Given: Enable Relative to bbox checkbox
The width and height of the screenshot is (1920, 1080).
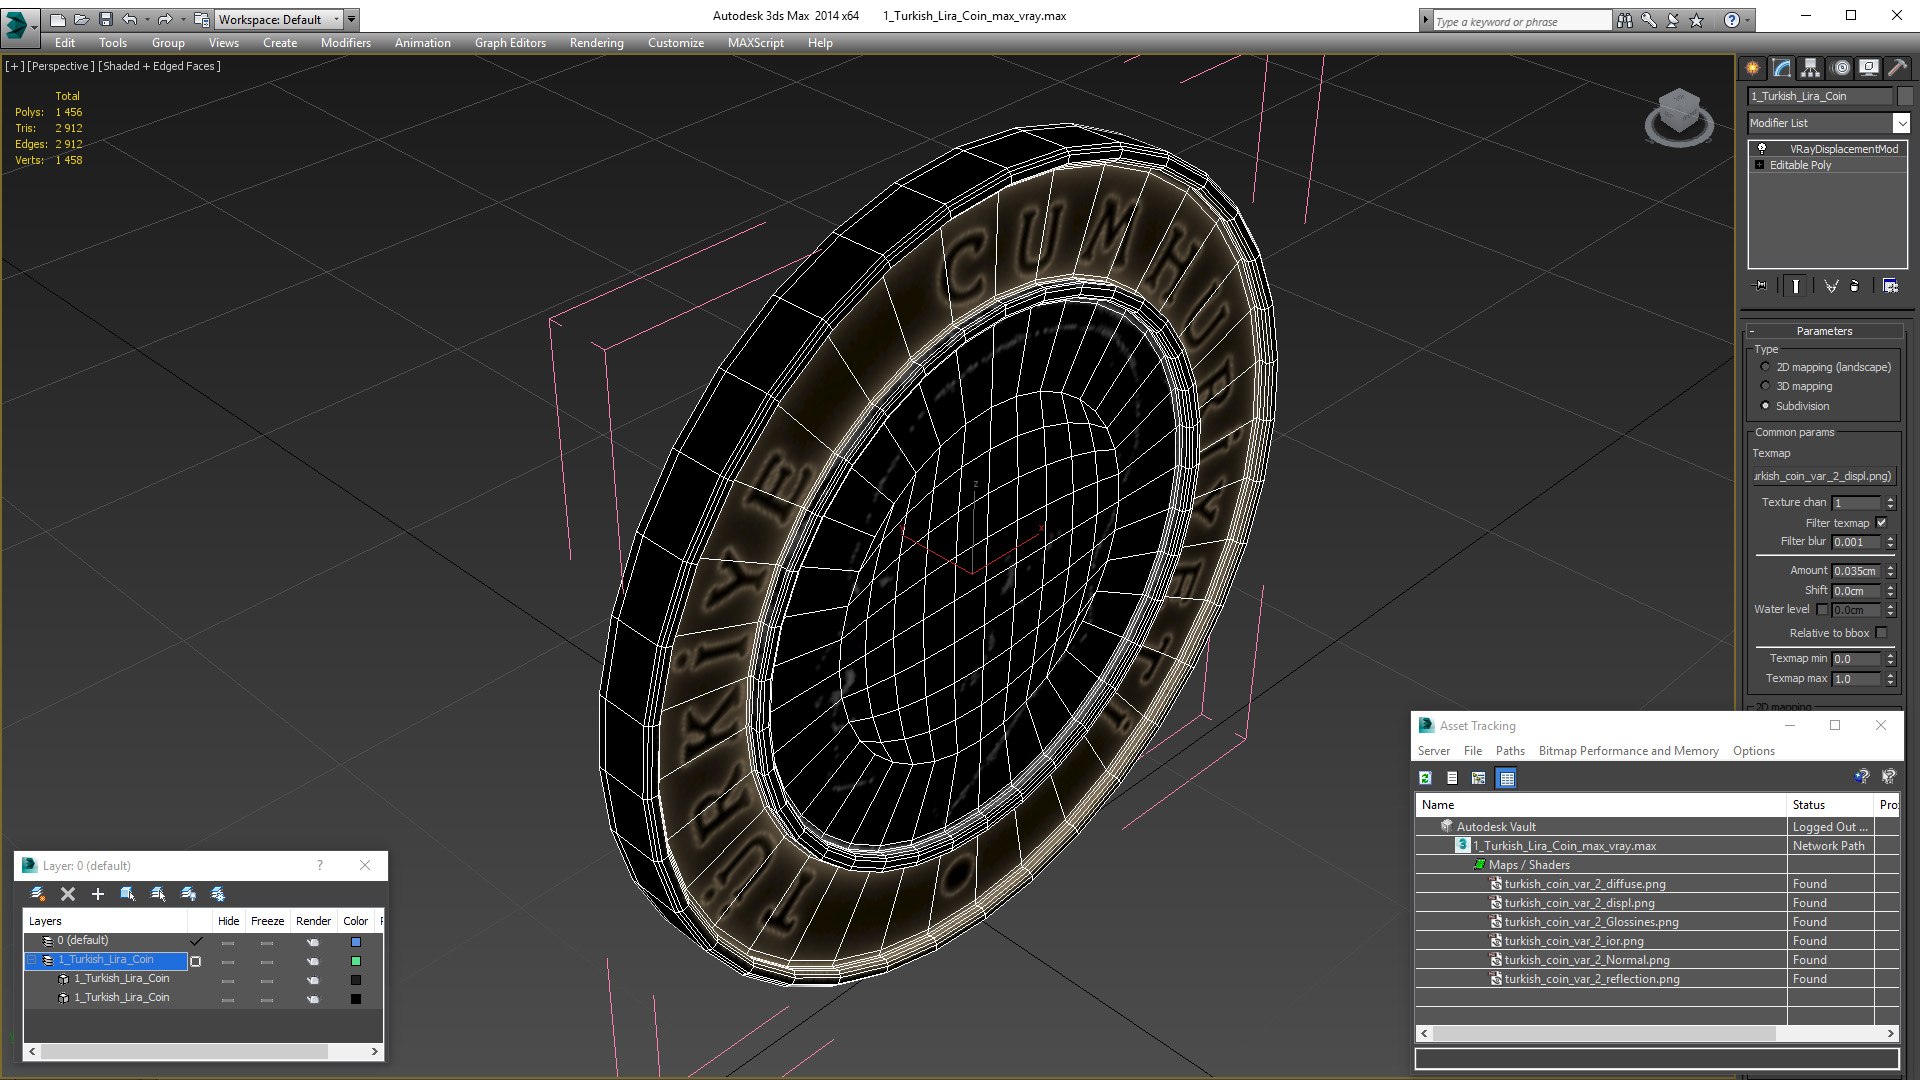Looking at the screenshot, I should pyautogui.click(x=1881, y=633).
